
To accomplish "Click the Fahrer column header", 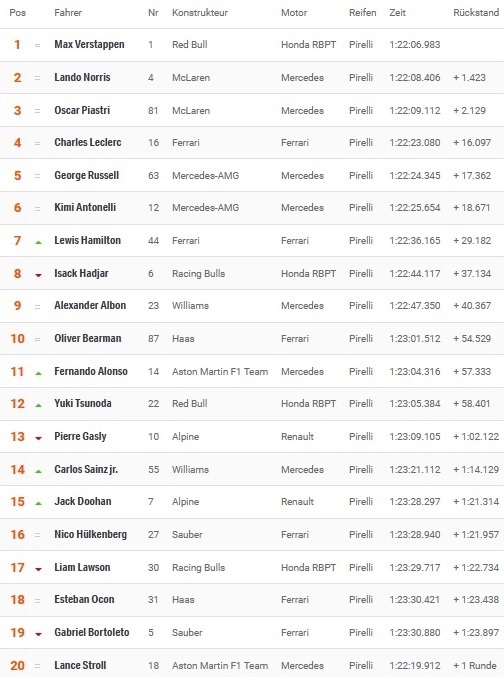I will tap(68, 13).
